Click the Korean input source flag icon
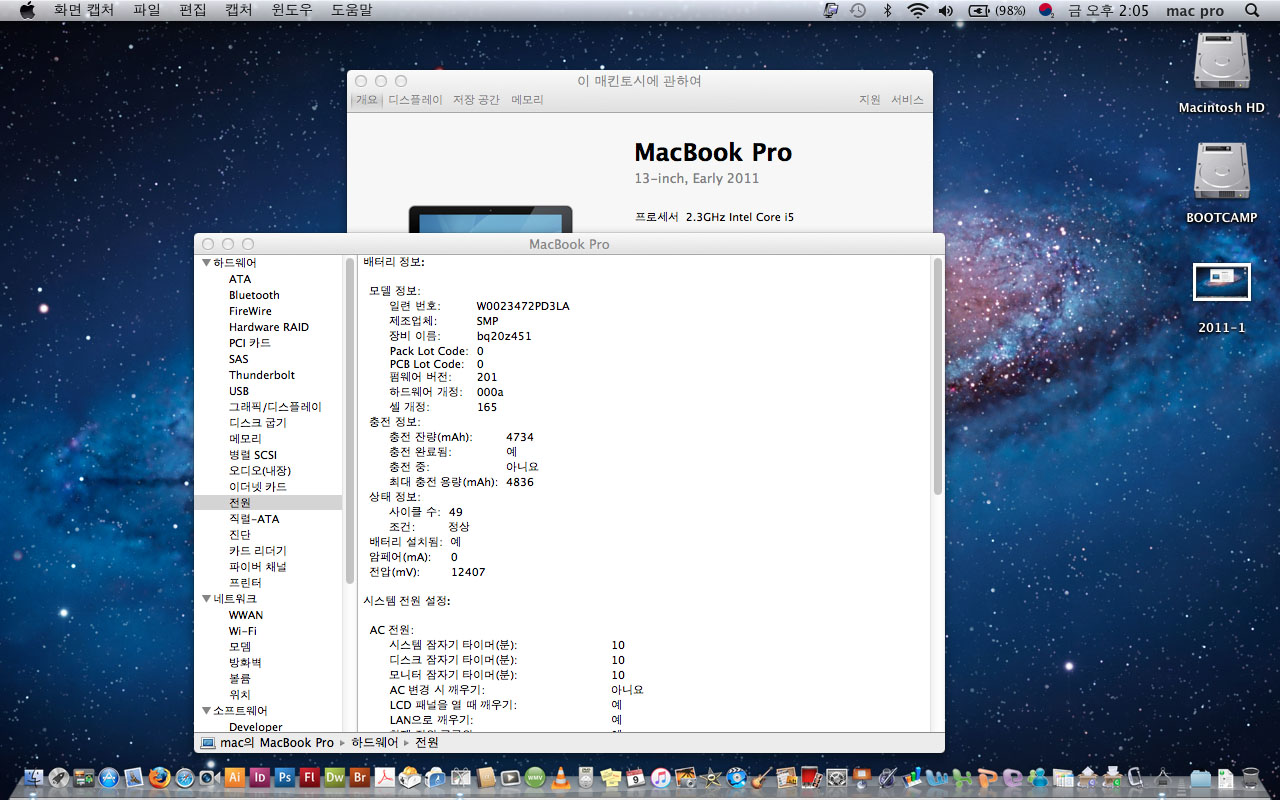This screenshot has height=800, width=1280. [1046, 11]
